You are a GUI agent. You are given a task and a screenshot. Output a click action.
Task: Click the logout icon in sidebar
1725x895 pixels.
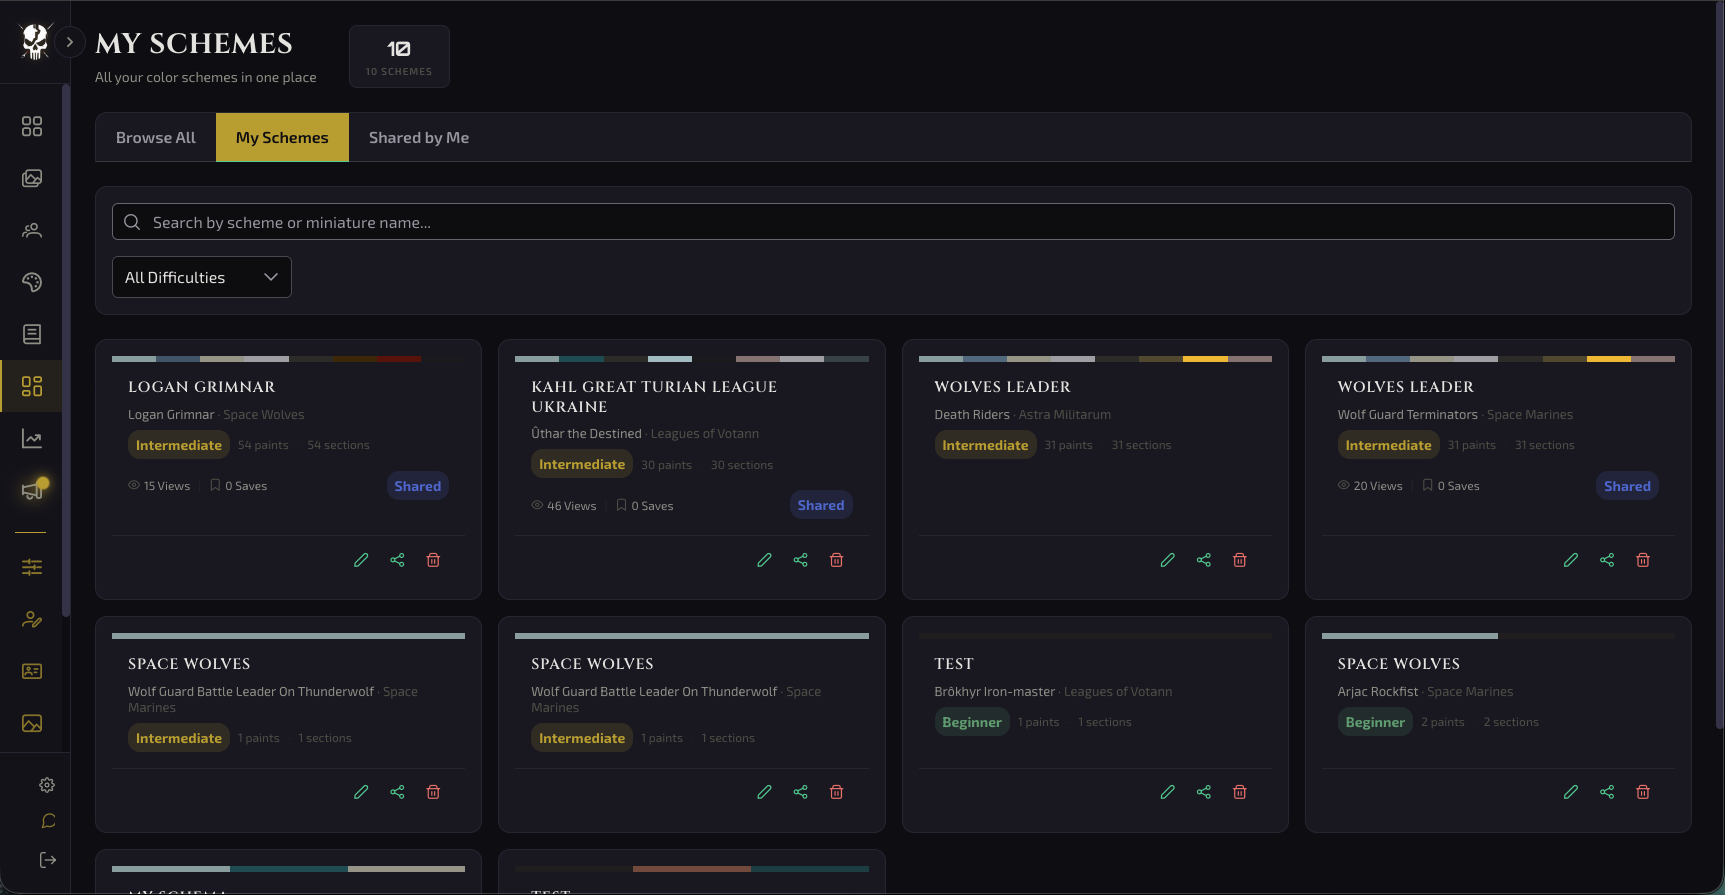[x=48, y=860]
